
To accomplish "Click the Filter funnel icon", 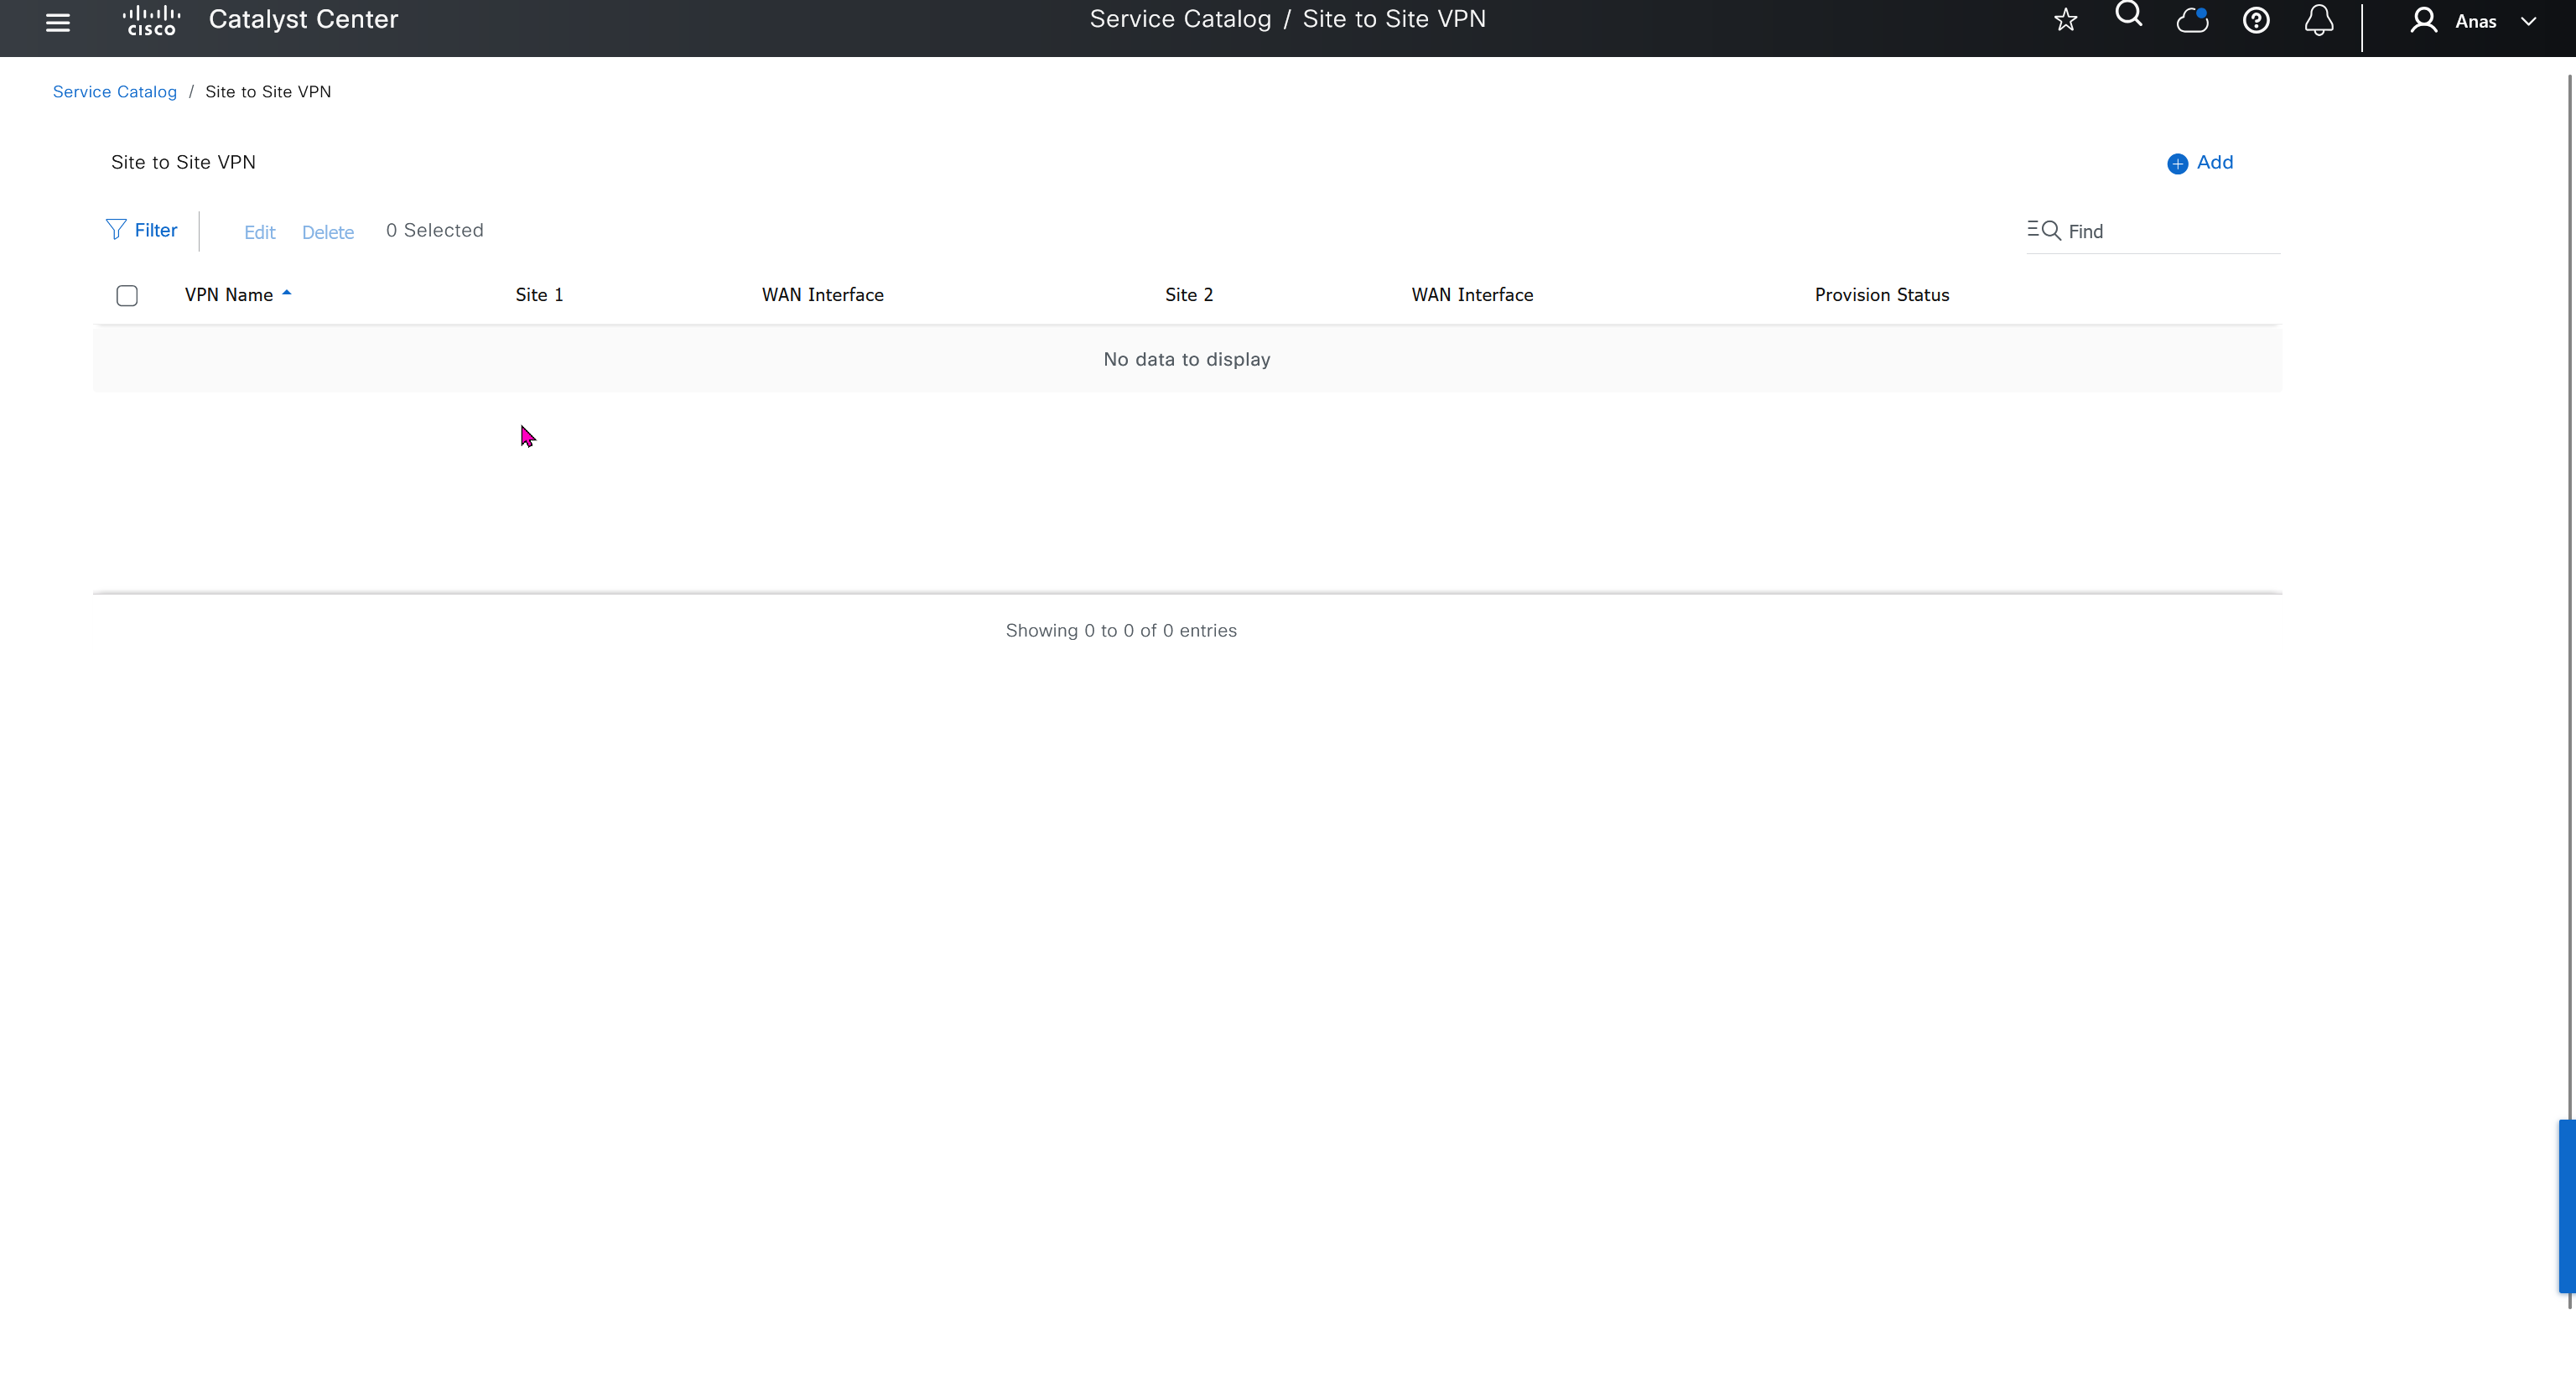I will click(x=116, y=230).
